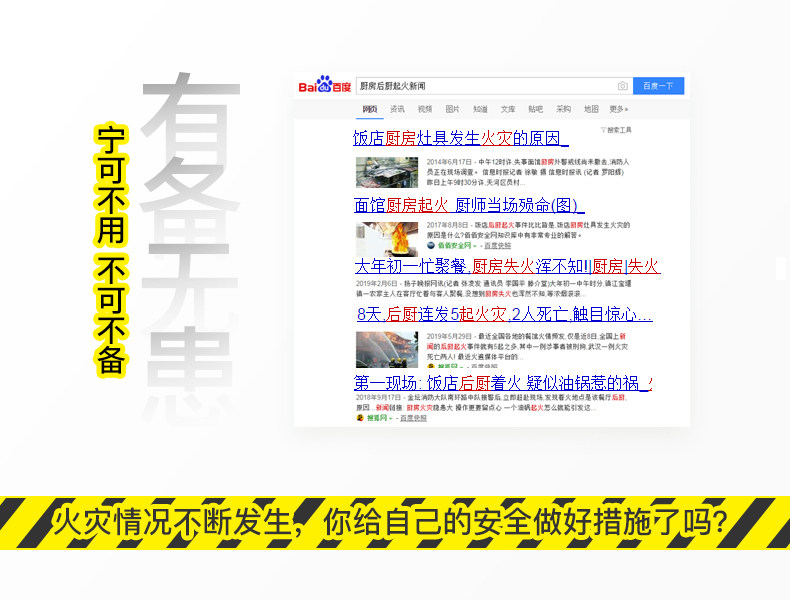
Task: Click the snippet text dated 2019年2月6日
Action: (x=493, y=289)
